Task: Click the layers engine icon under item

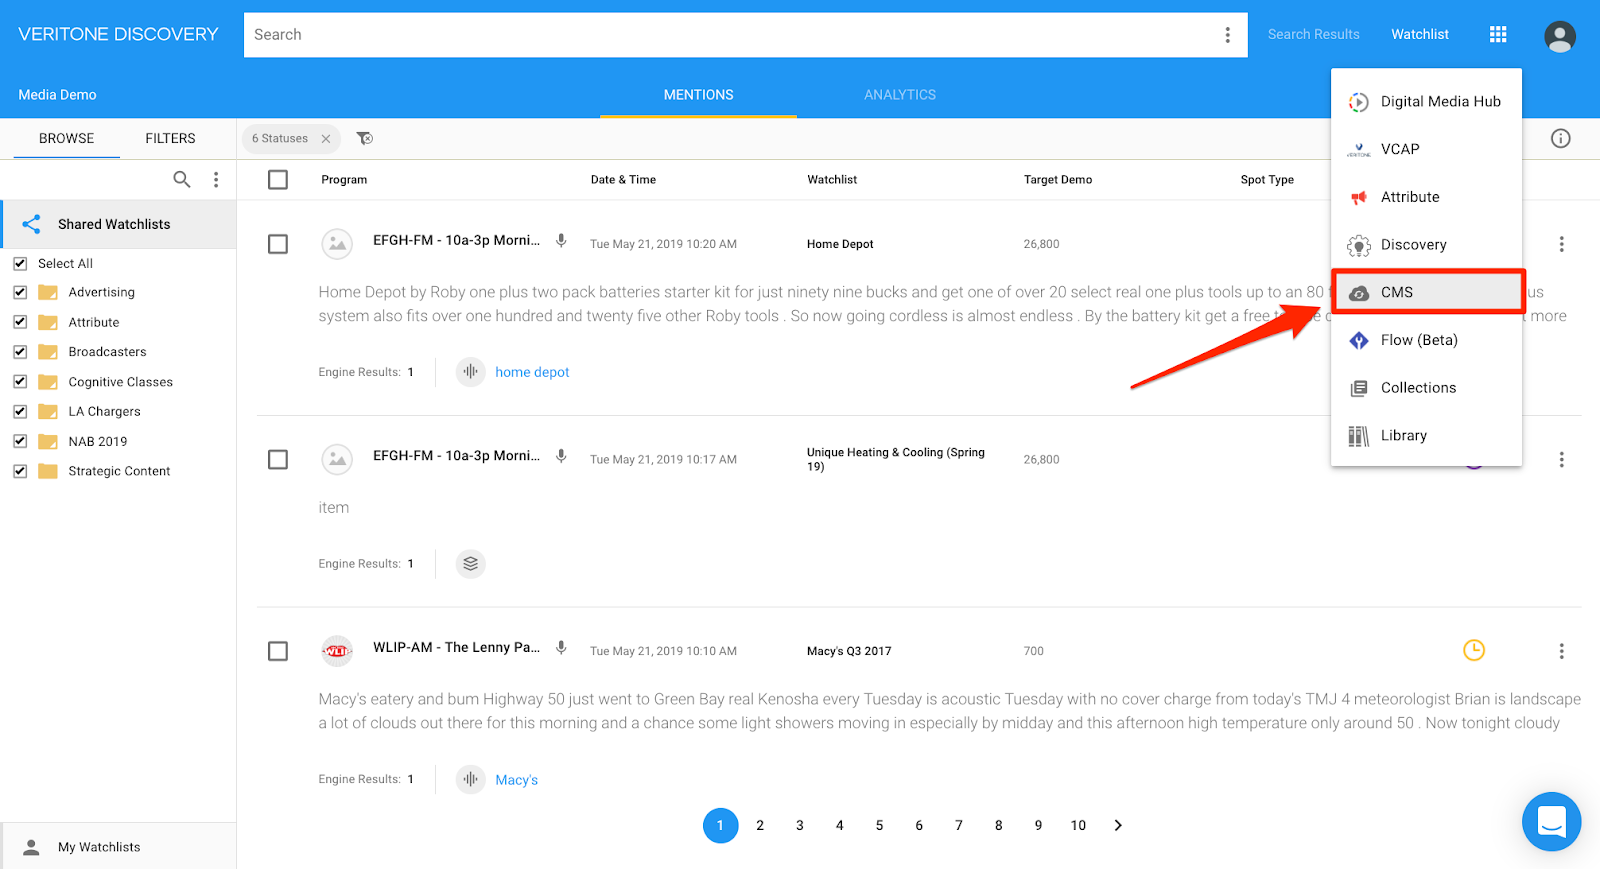Action: coord(470,564)
